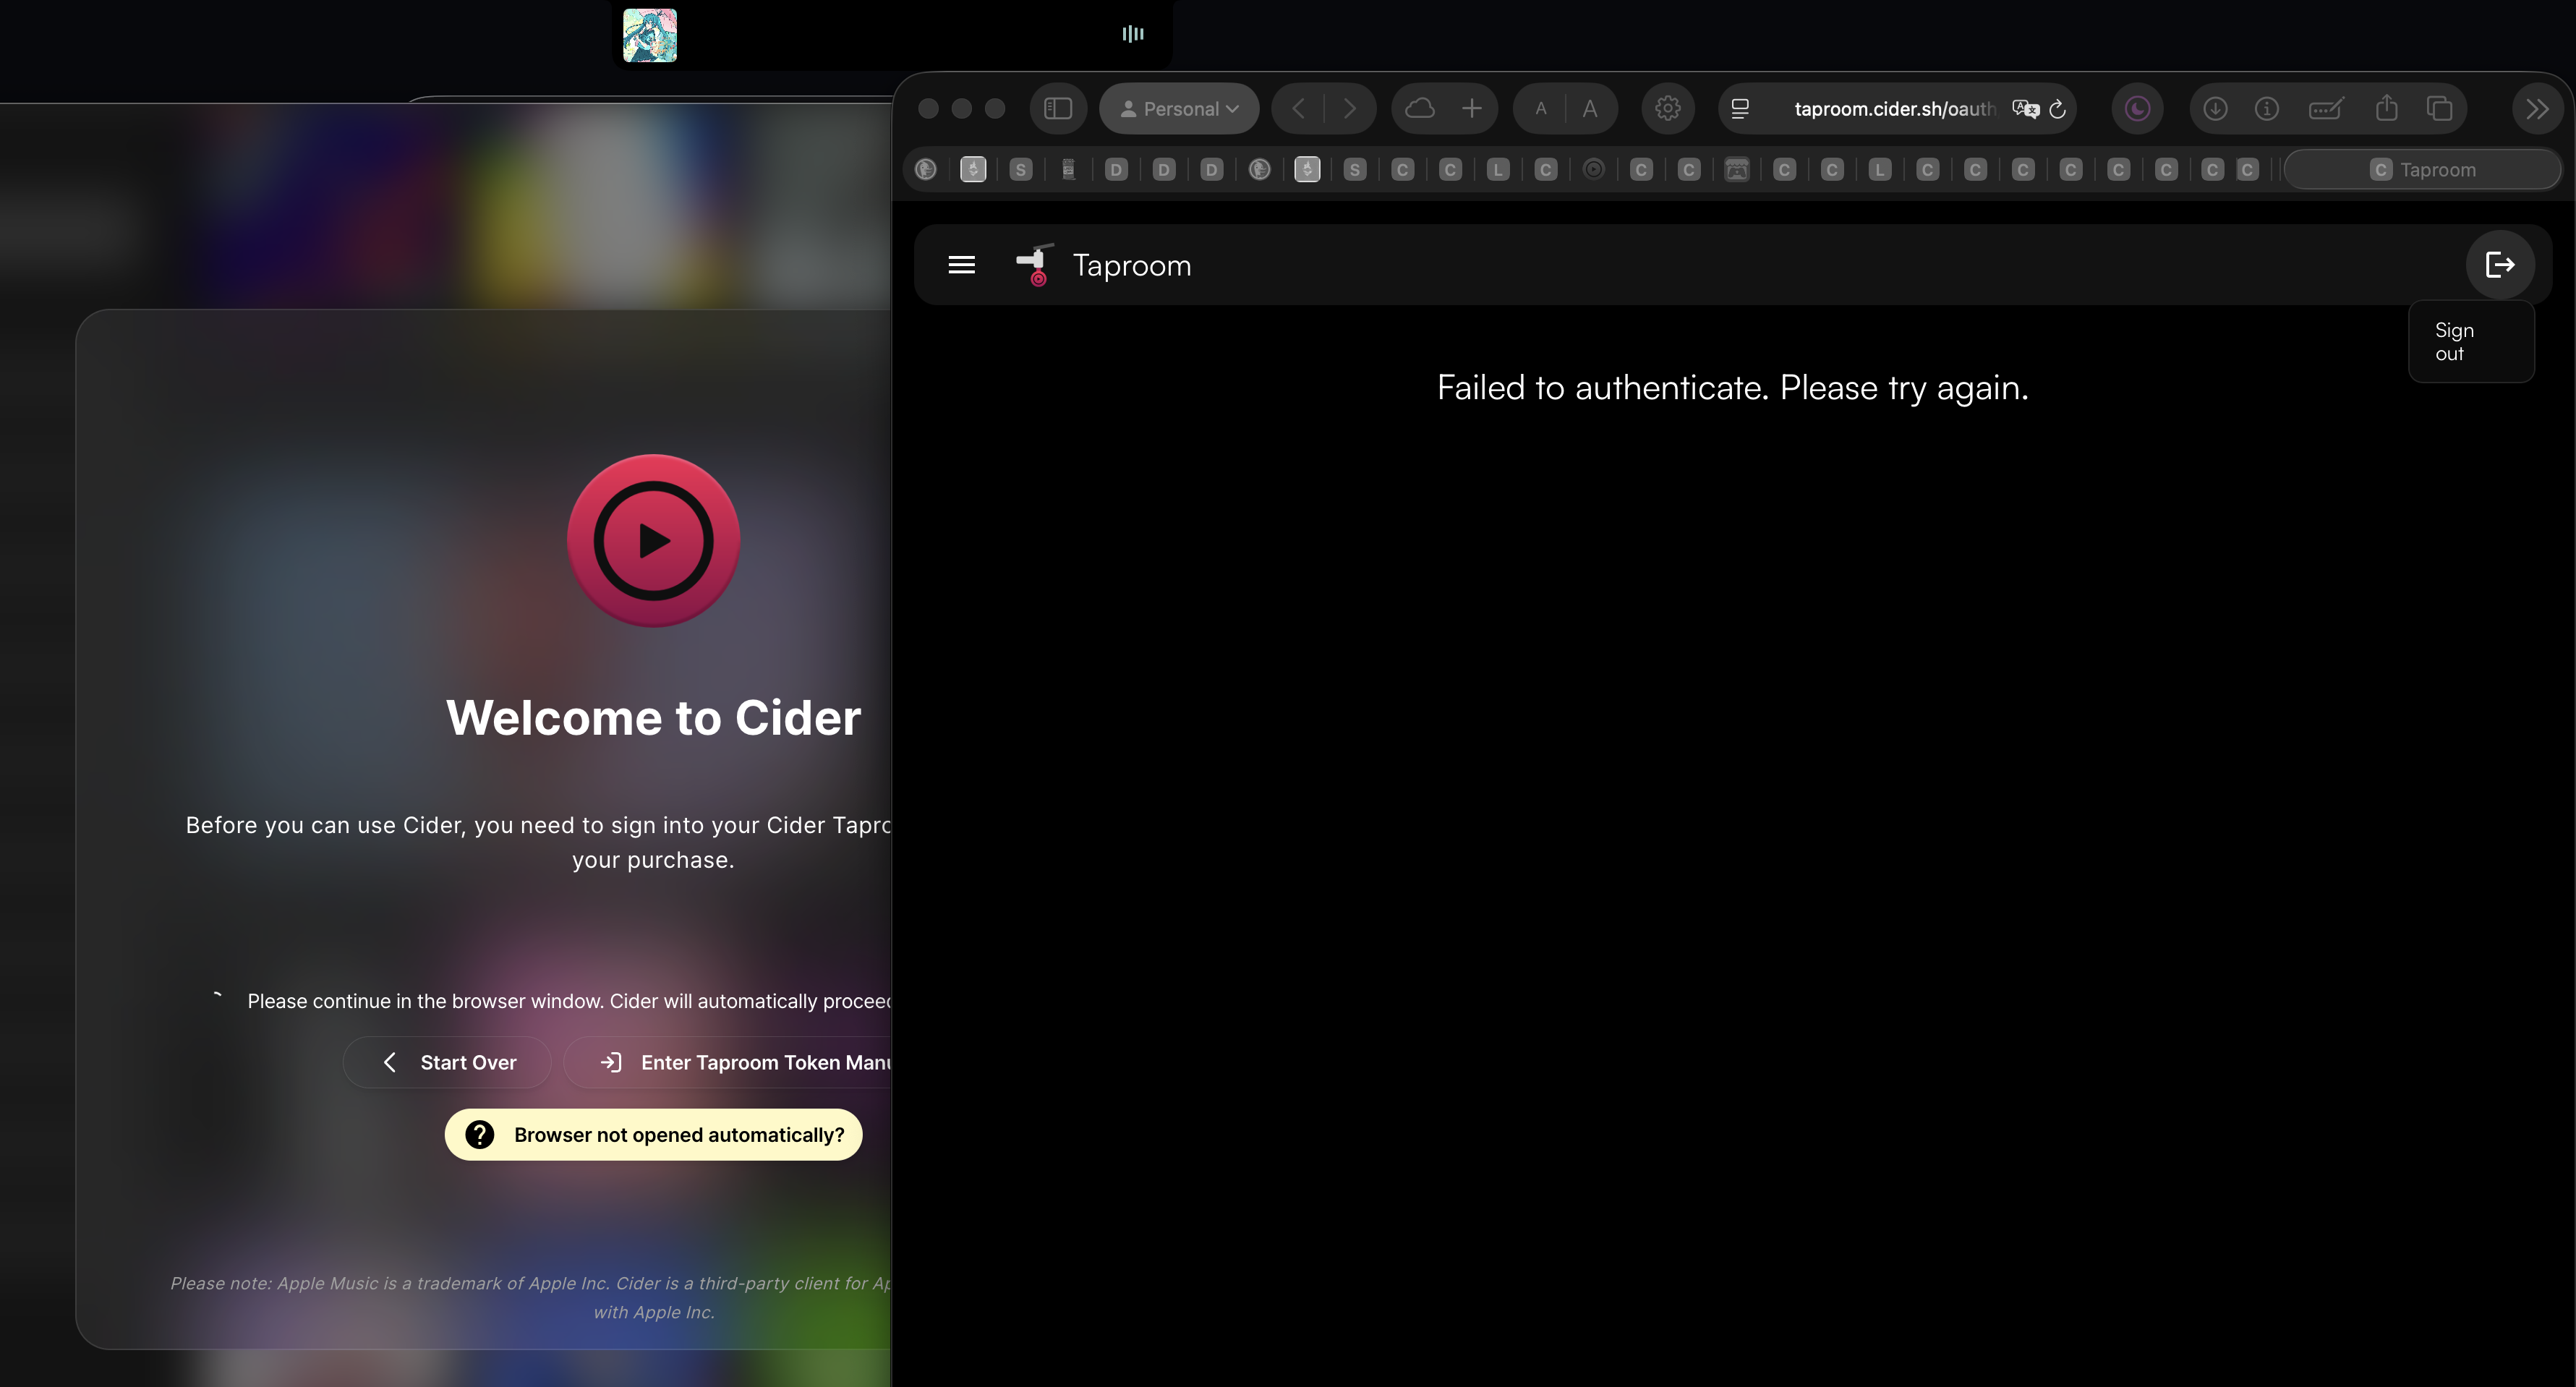Open the Taproom hamburger menu
The height and width of the screenshot is (1387, 2576).
coord(961,265)
